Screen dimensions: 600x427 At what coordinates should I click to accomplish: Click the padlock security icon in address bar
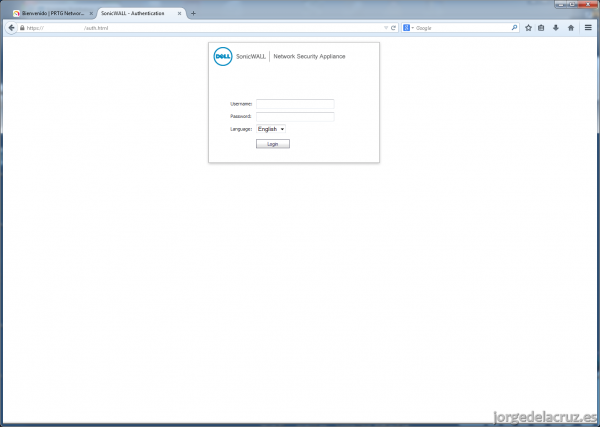point(22,28)
